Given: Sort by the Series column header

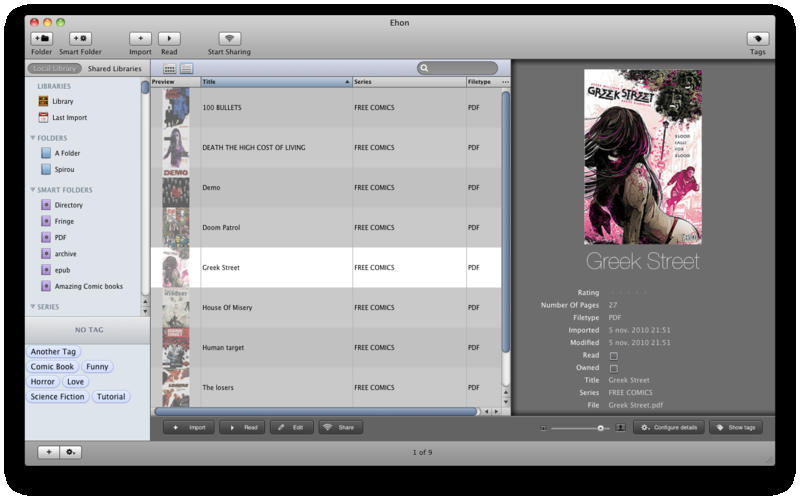Looking at the screenshot, I should pyautogui.click(x=409, y=82).
